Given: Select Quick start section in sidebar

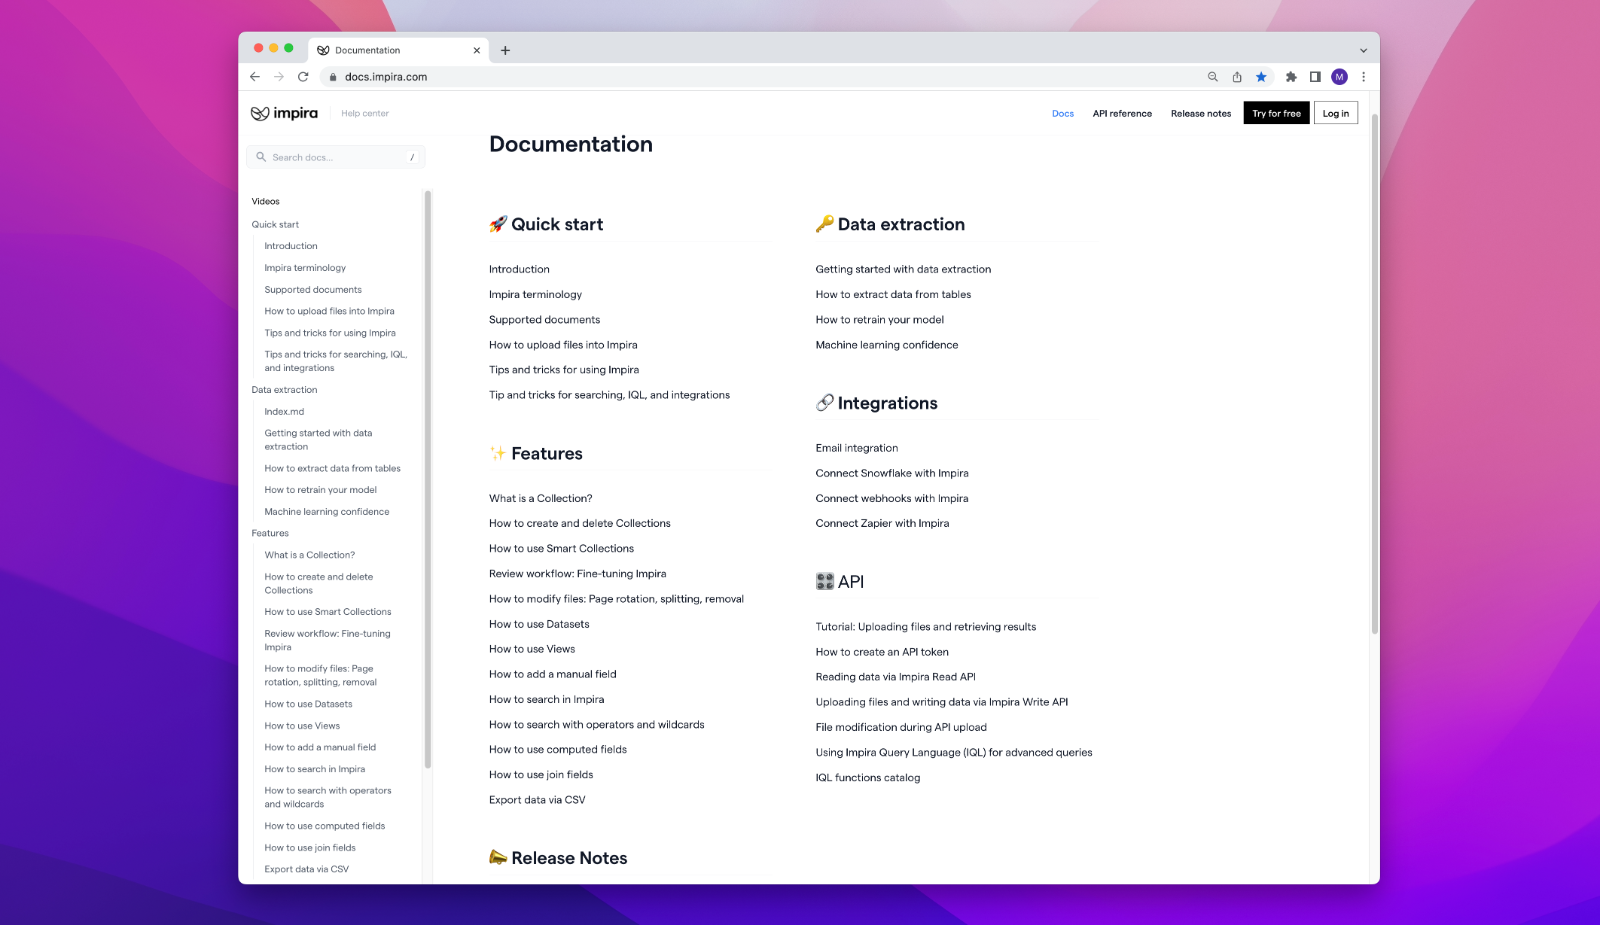Looking at the screenshot, I should pyautogui.click(x=275, y=225).
